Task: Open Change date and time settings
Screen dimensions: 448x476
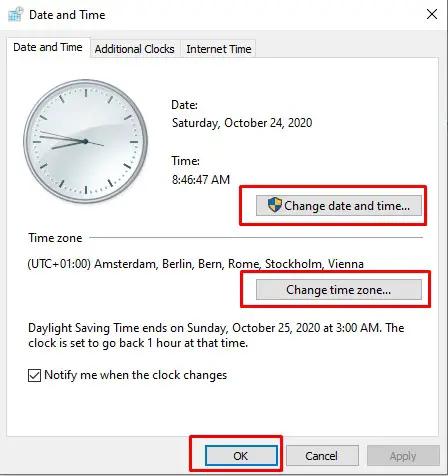Action: (339, 206)
